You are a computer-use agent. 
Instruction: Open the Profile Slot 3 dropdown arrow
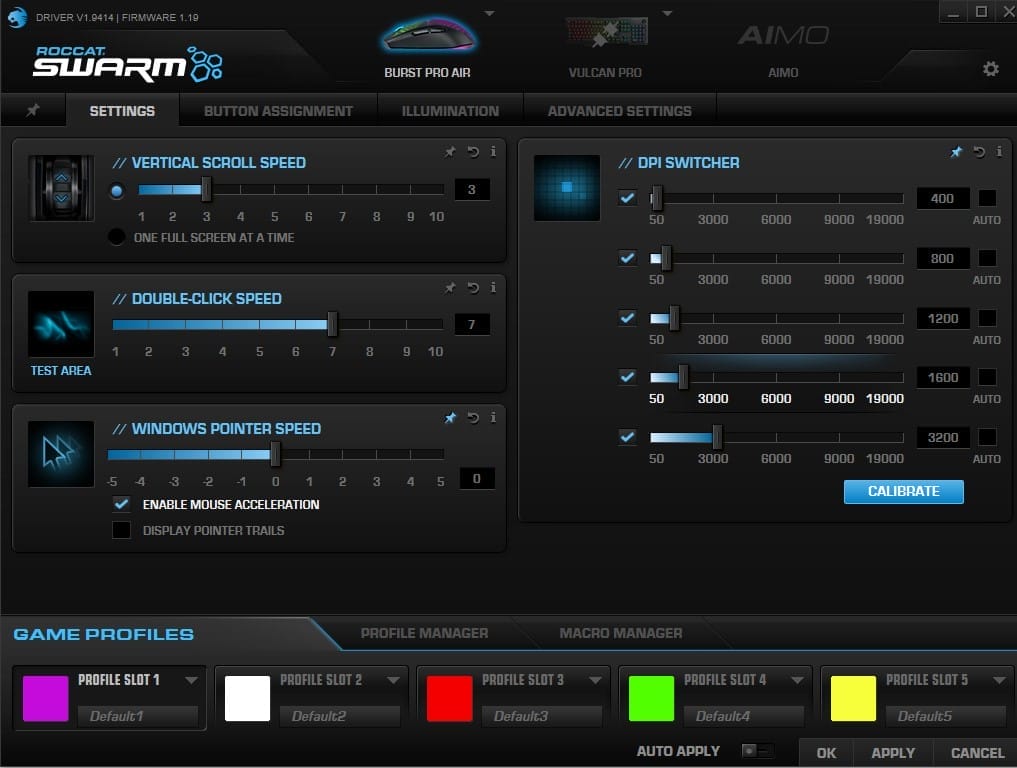tap(595, 680)
